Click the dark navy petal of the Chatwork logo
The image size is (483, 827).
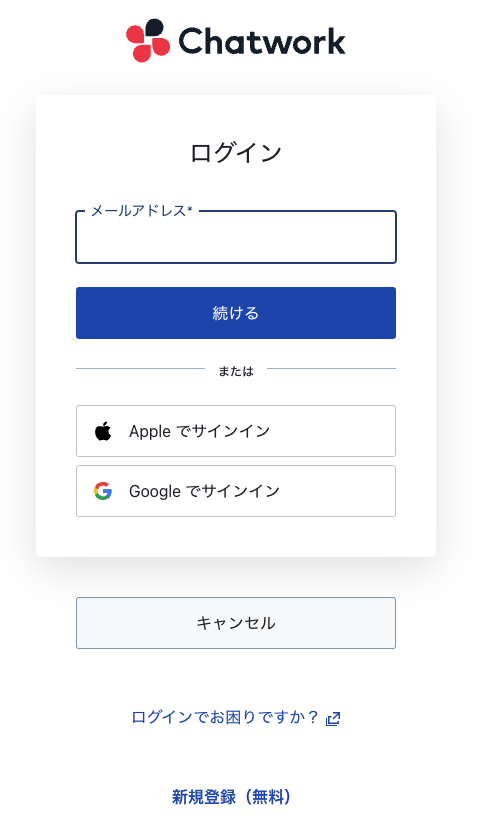[154, 28]
